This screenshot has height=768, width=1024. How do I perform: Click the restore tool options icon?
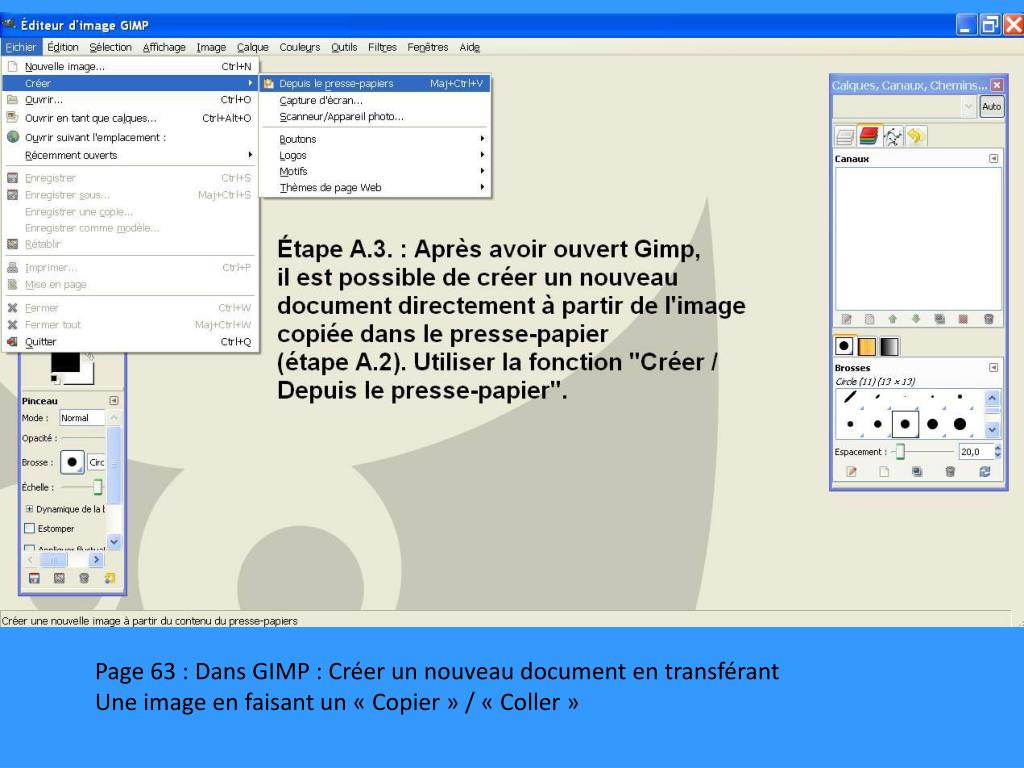(59, 578)
